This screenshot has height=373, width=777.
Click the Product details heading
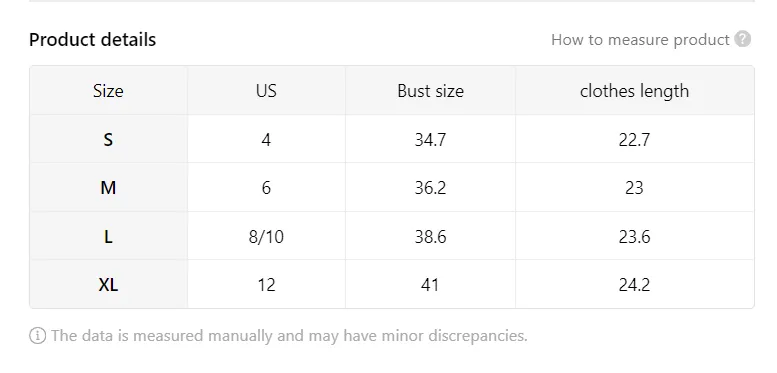pos(93,40)
